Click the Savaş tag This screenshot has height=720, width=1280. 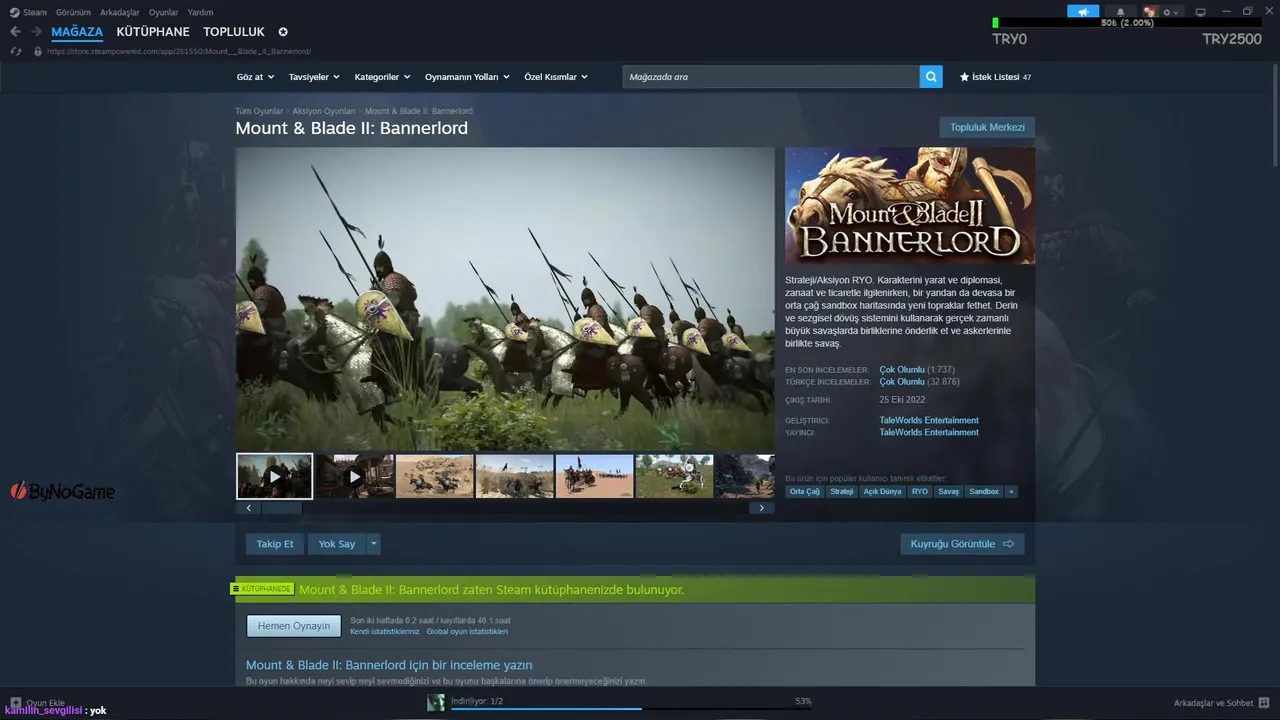(949, 492)
